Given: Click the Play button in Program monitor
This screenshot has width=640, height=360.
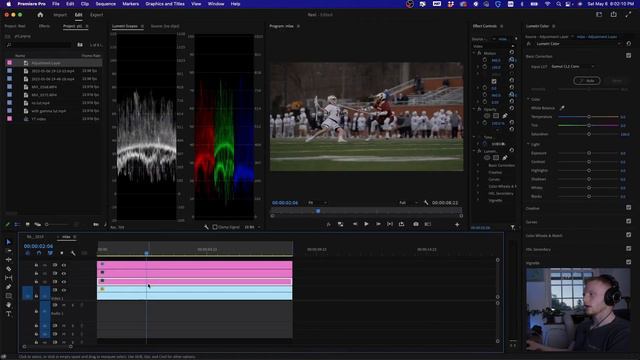Looking at the screenshot, I should [x=366, y=224].
